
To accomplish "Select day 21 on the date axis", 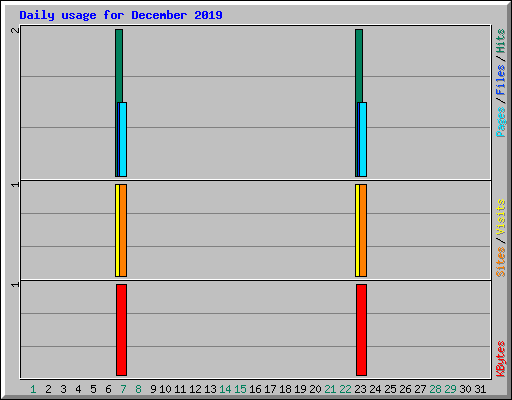I will [x=330, y=389].
